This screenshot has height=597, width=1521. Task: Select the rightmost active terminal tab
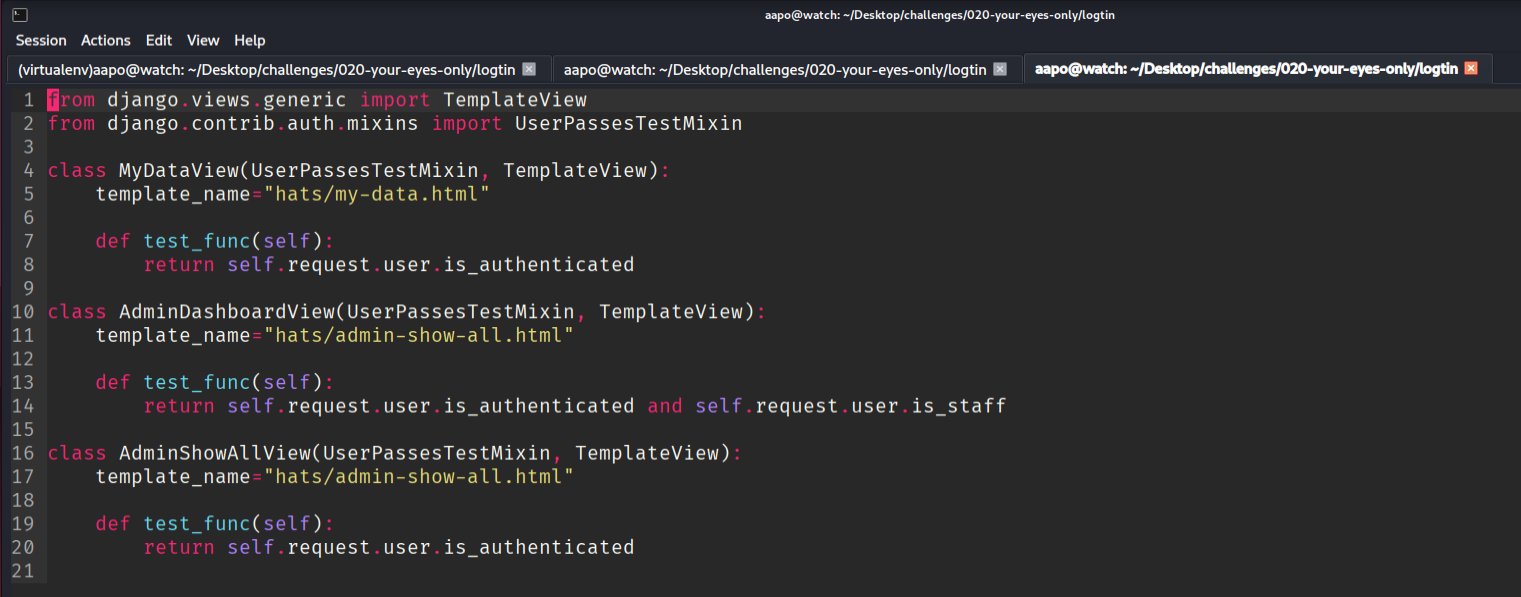coord(1245,69)
